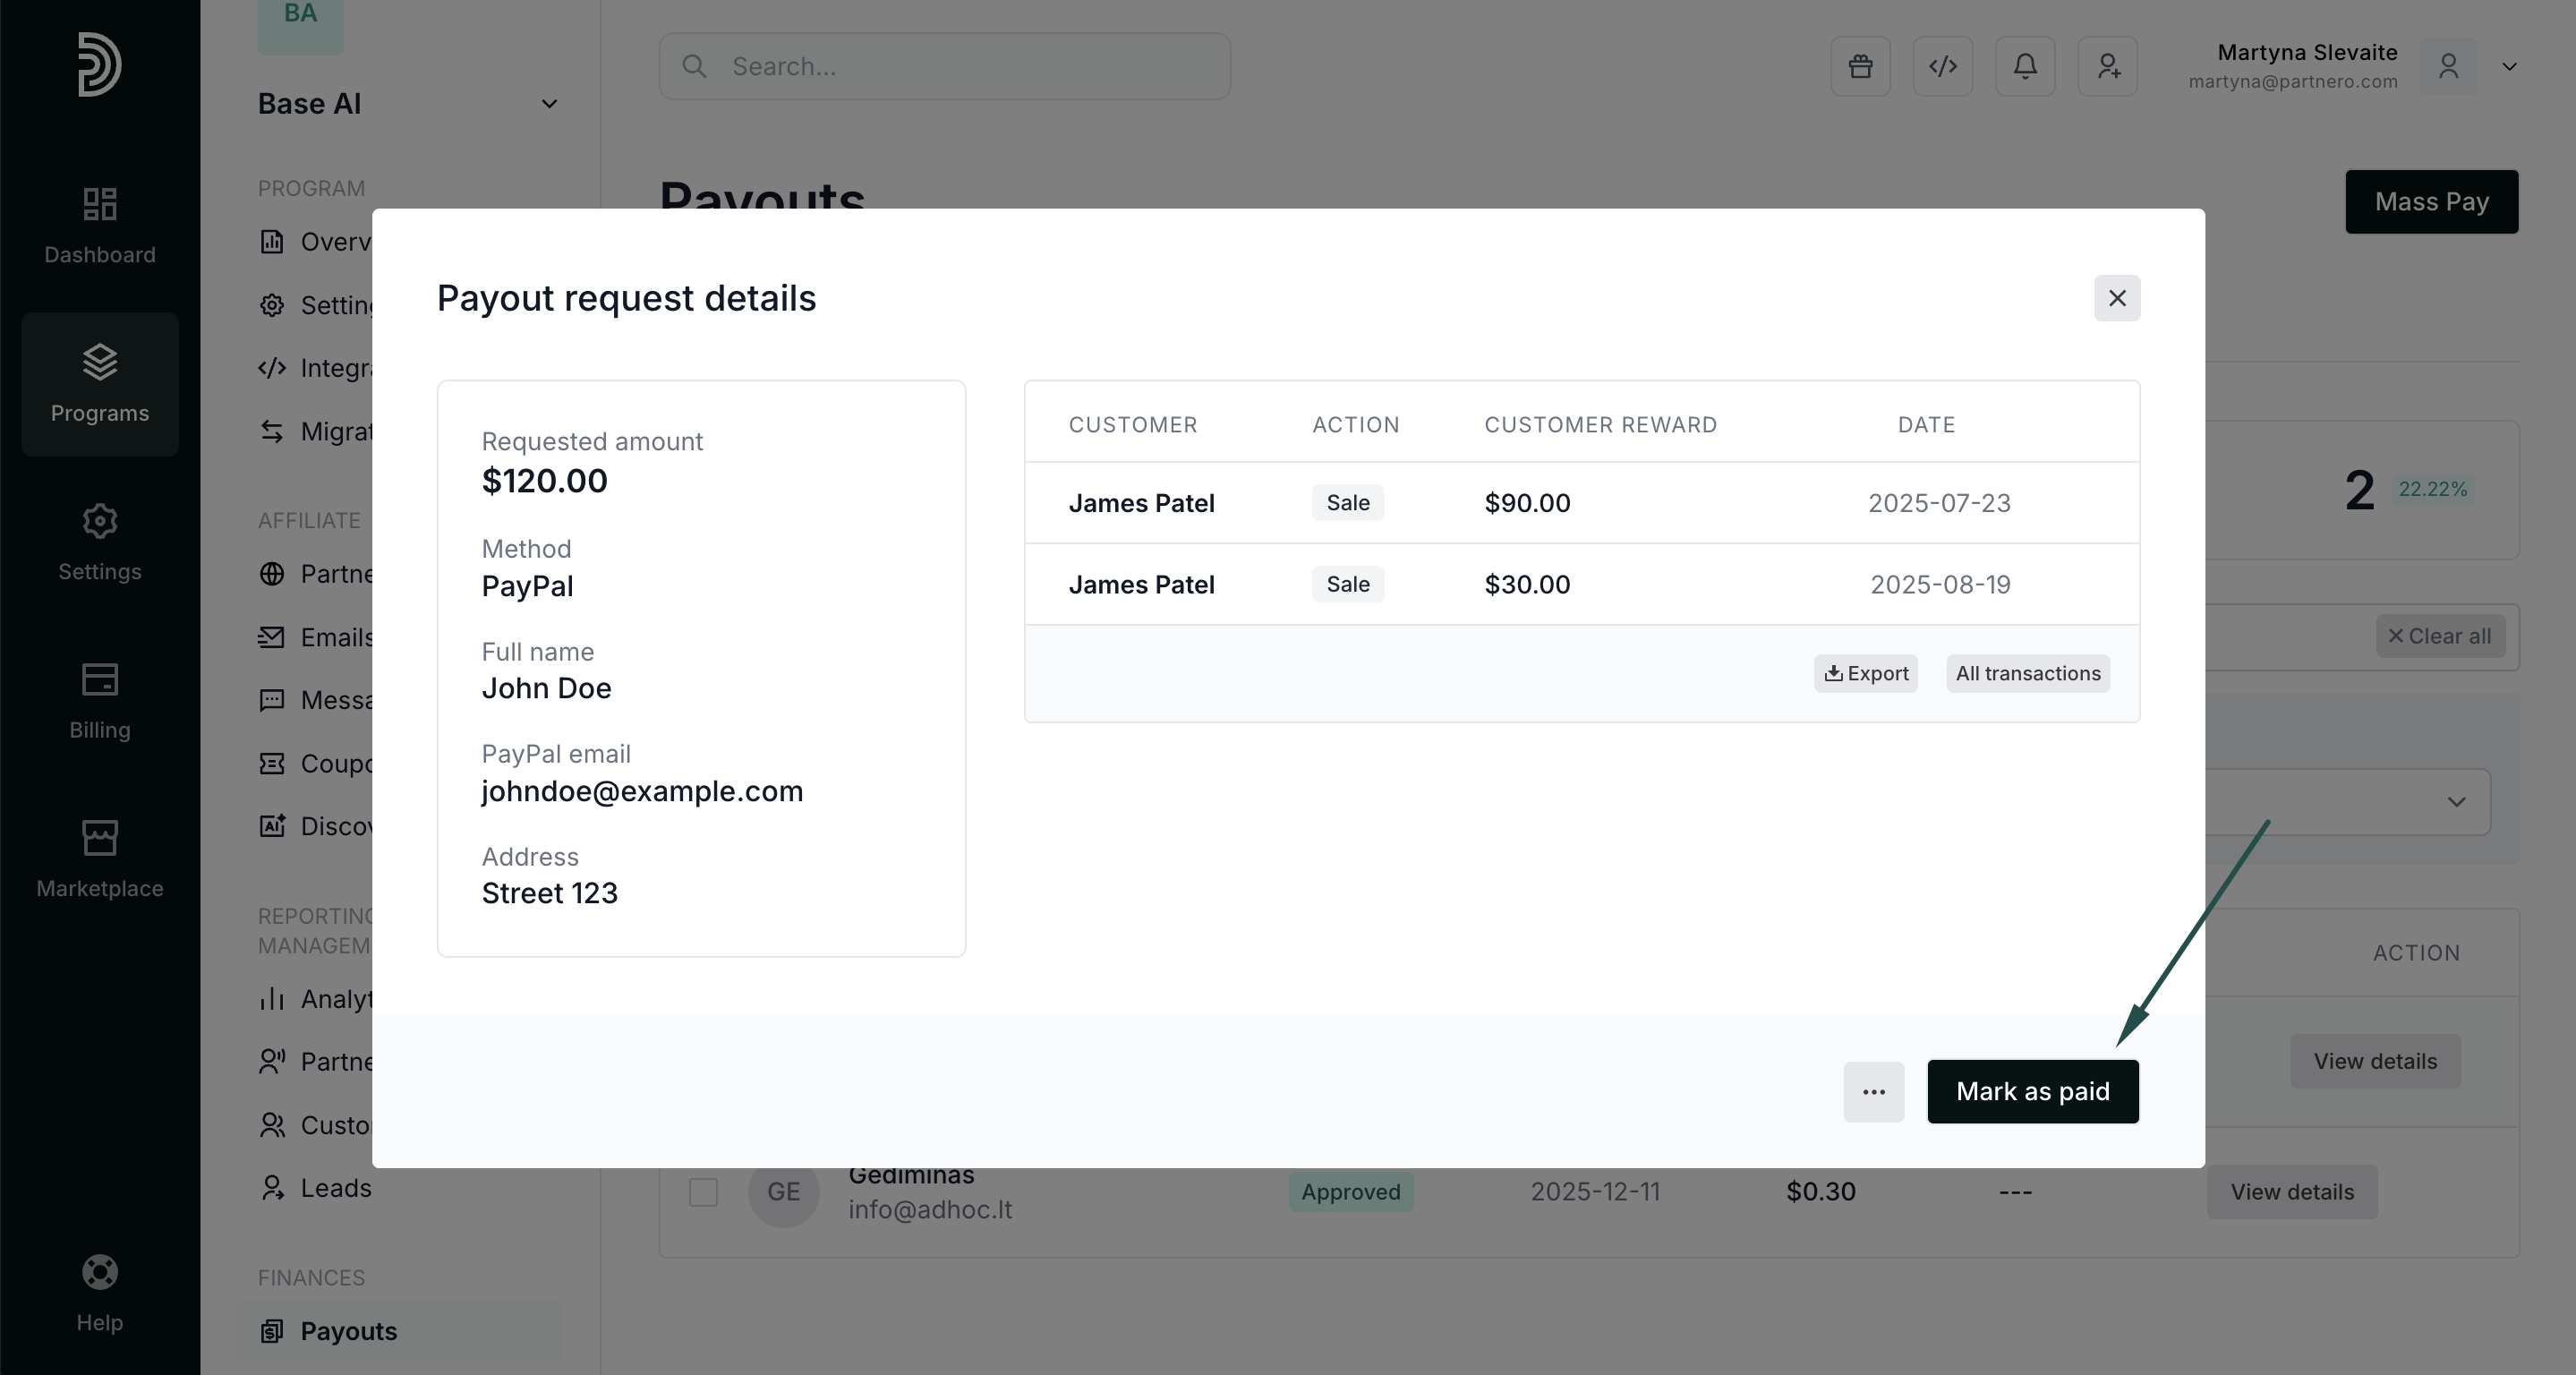This screenshot has height=1375, width=2576.
Task: Open the user account chevron menu
Action: click(x=2509, y=67)
